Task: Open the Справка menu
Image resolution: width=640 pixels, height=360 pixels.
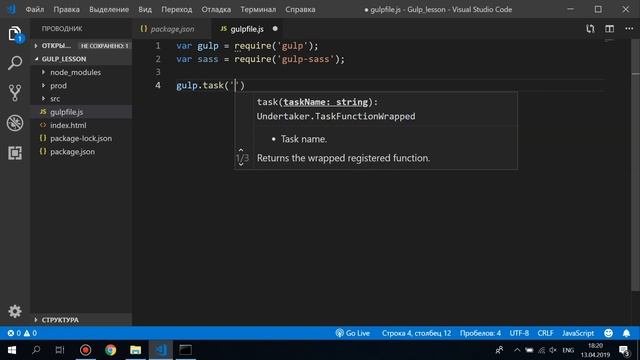Action: coord(300,9)
